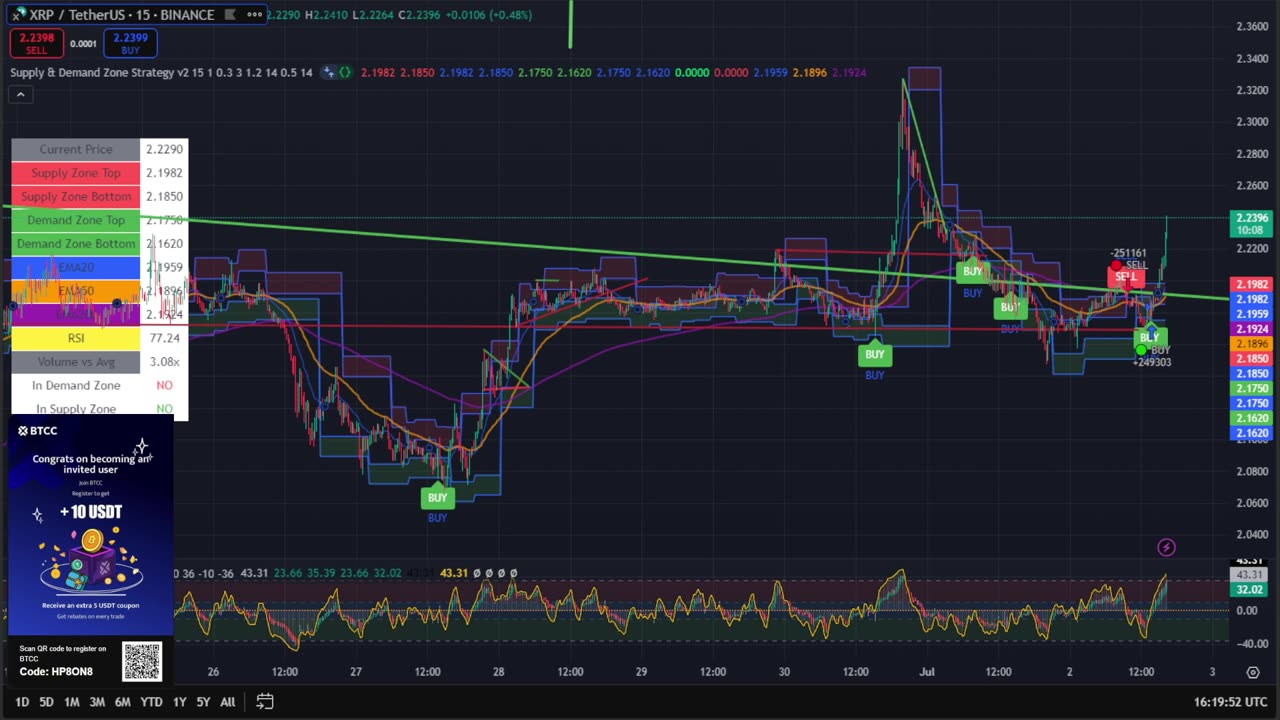Click the blue 2.2399 BUY button
The image size is (1280, 720).
tap(130, 43)
